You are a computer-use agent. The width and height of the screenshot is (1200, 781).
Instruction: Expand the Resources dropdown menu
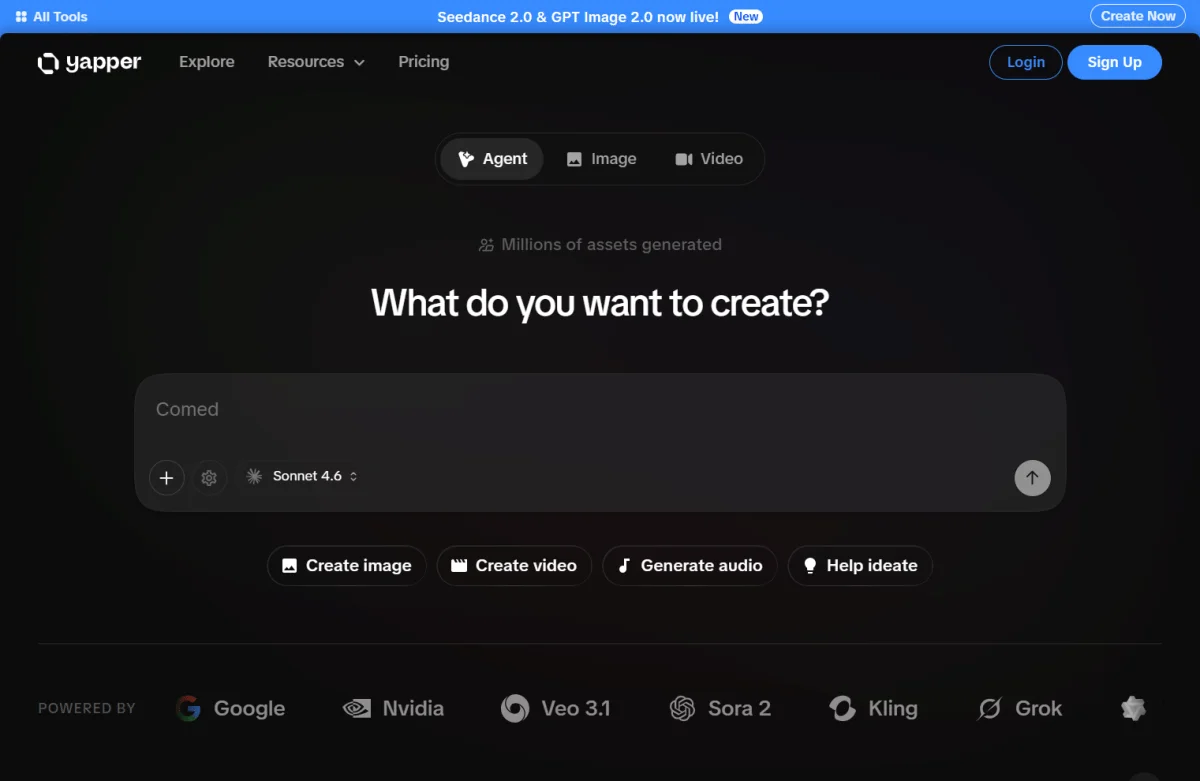[316, 62]
